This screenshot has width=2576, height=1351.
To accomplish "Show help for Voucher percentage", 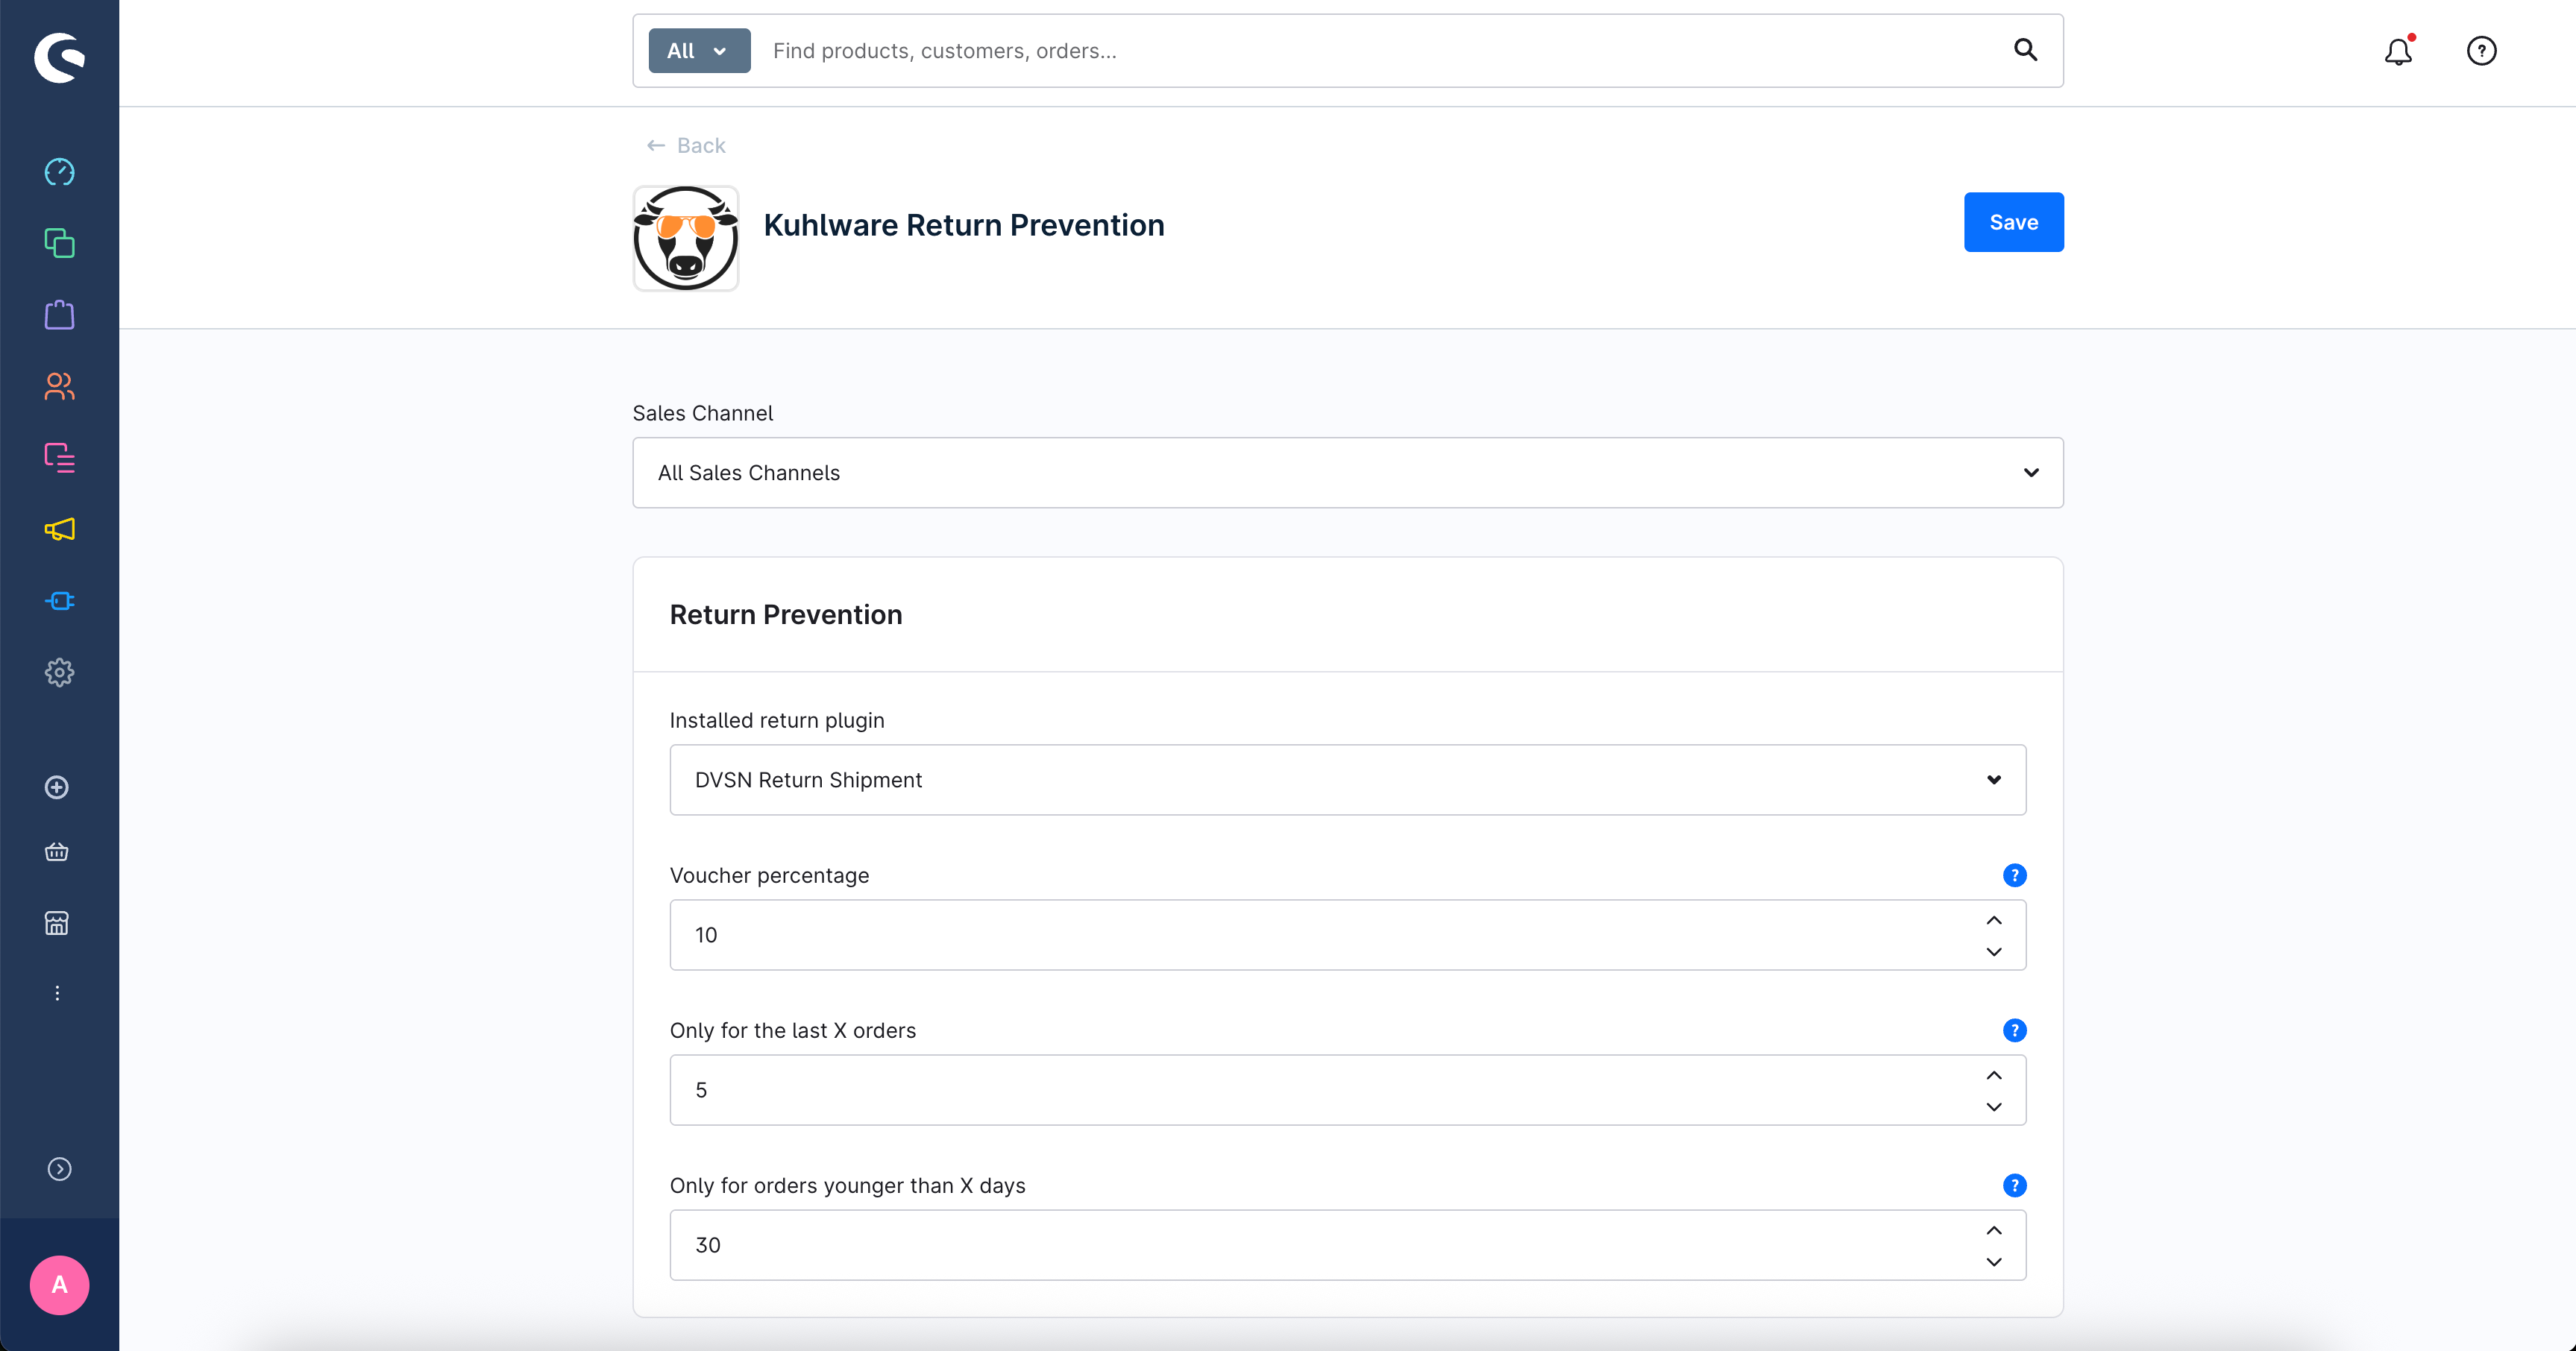I will pyautogui.click(x=2014, y=875).
